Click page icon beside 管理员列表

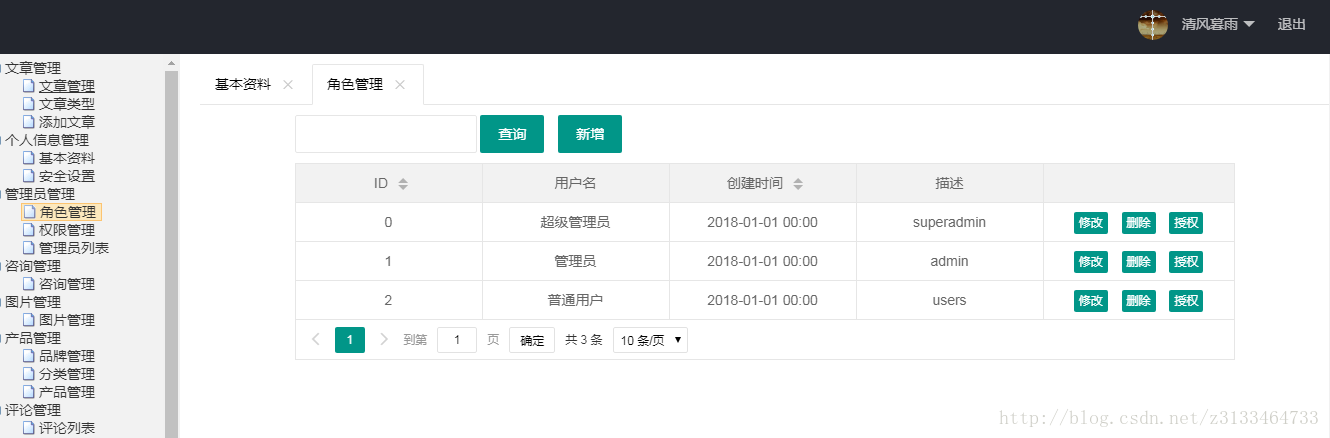pyautogui.click(x=29, y=248)
